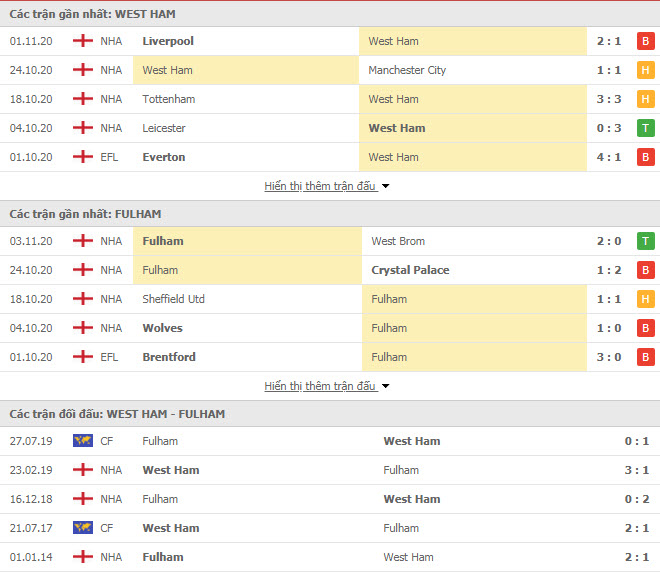Click the world flag icon for 21.07.17 match
The height and width of the screenshot is (574, 660).
(x=83, y=528)
